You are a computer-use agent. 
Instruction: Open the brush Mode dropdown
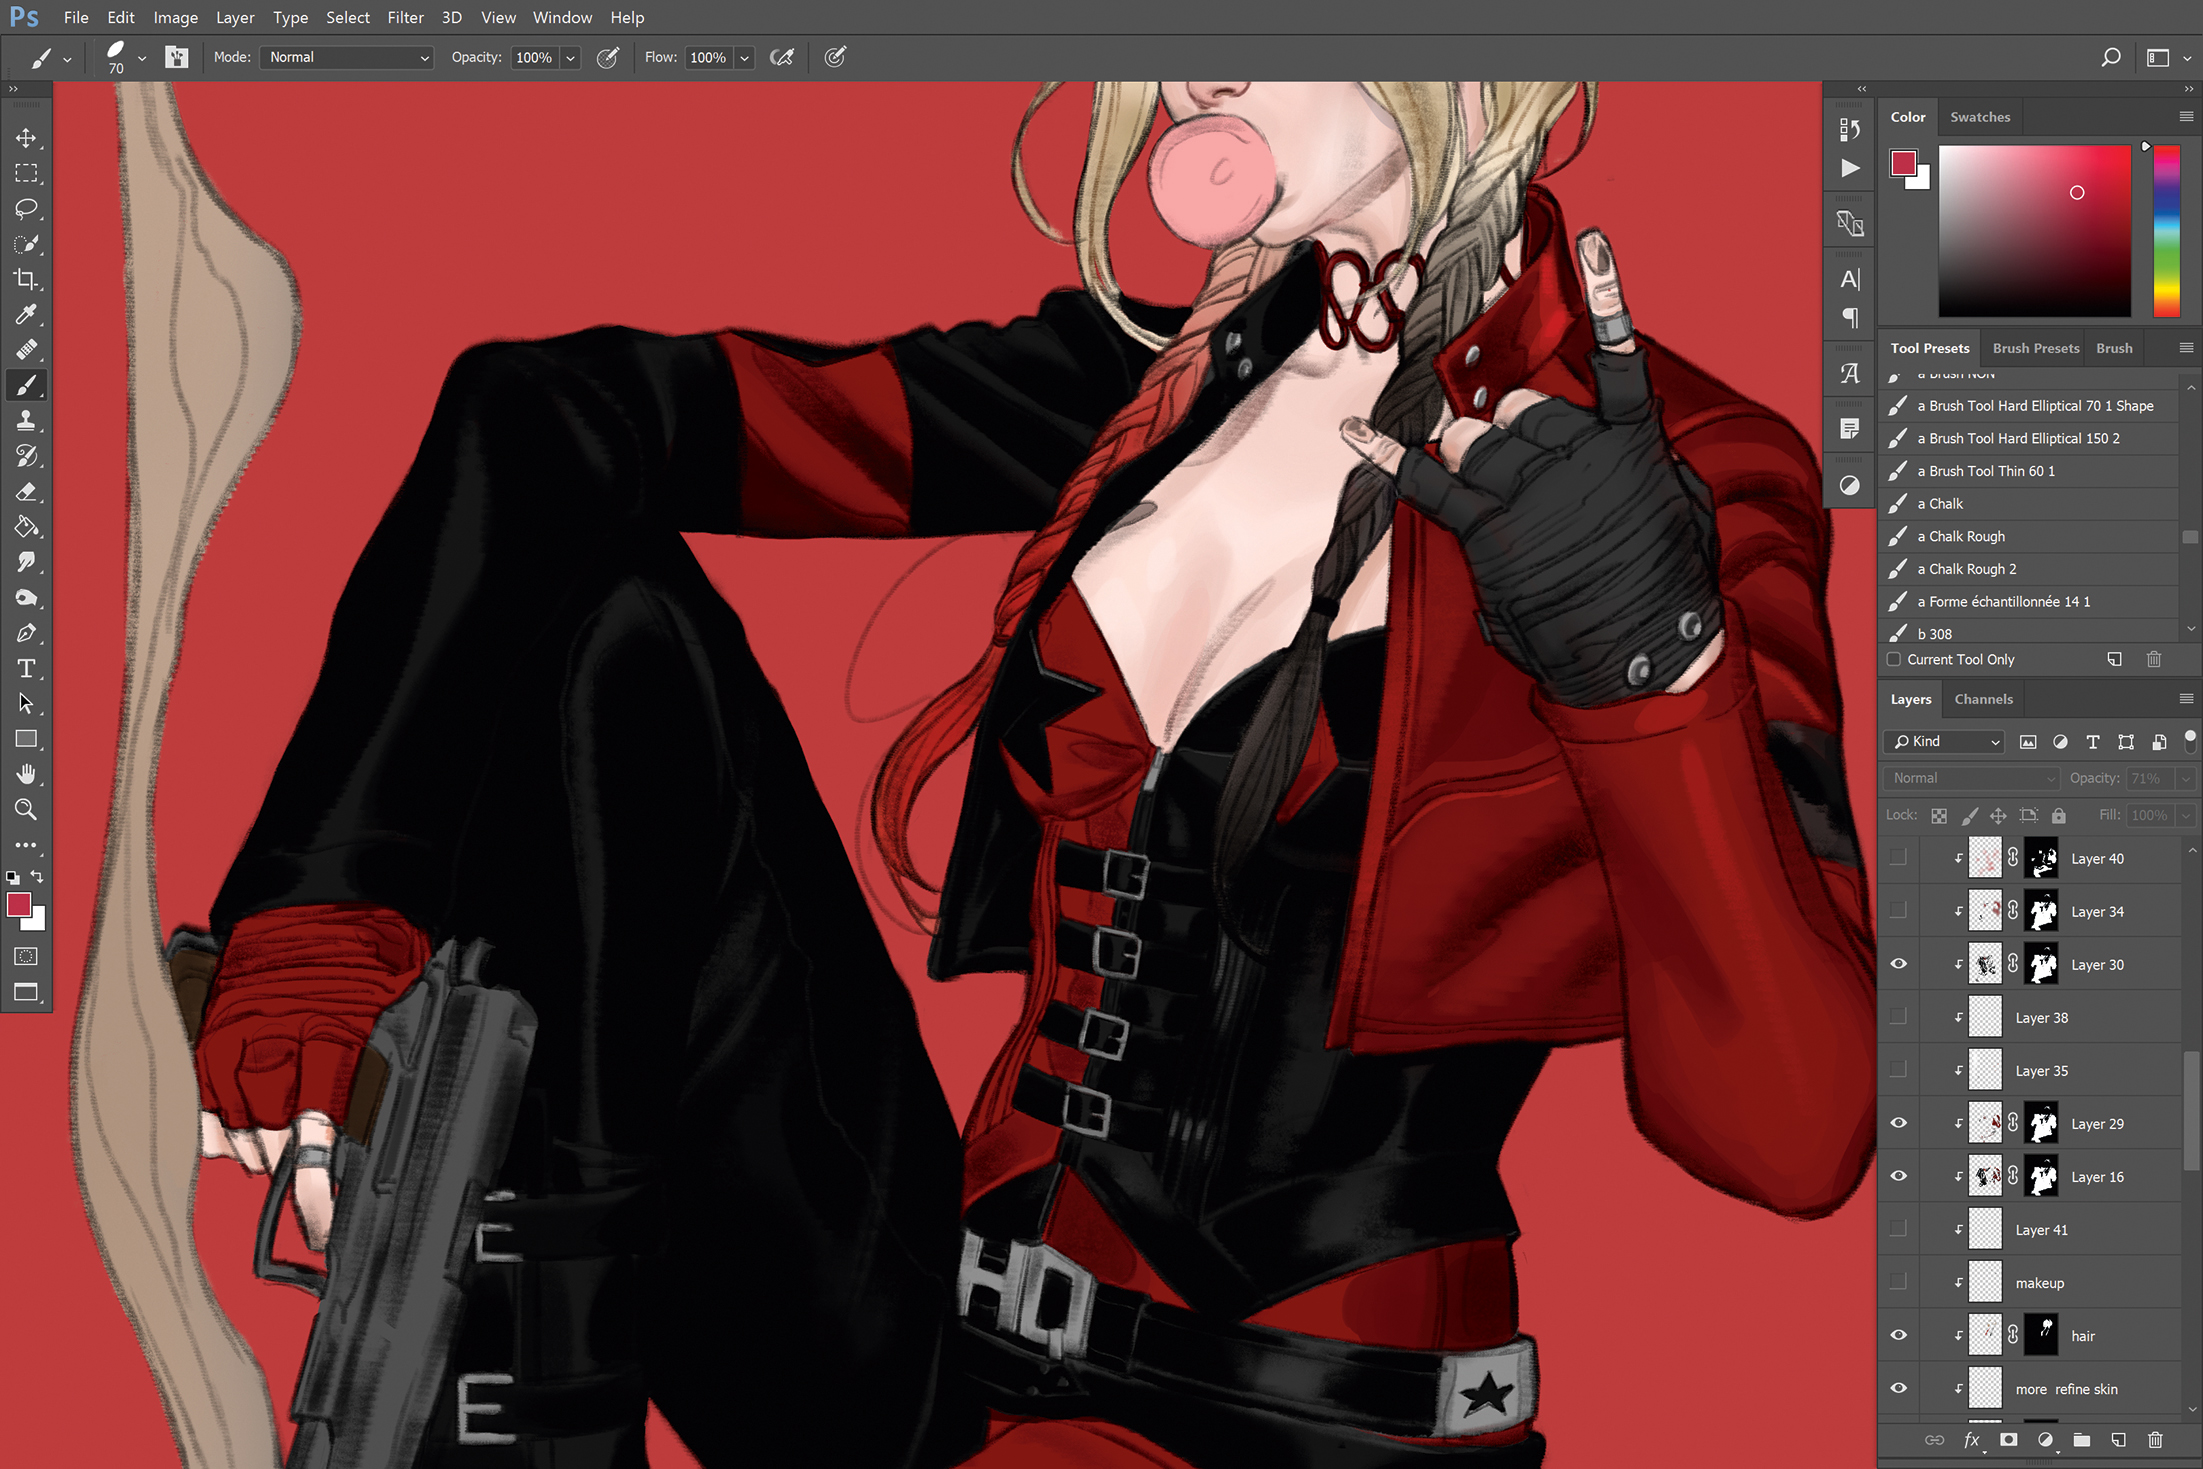pyautogui.click(x=346, y=57)
